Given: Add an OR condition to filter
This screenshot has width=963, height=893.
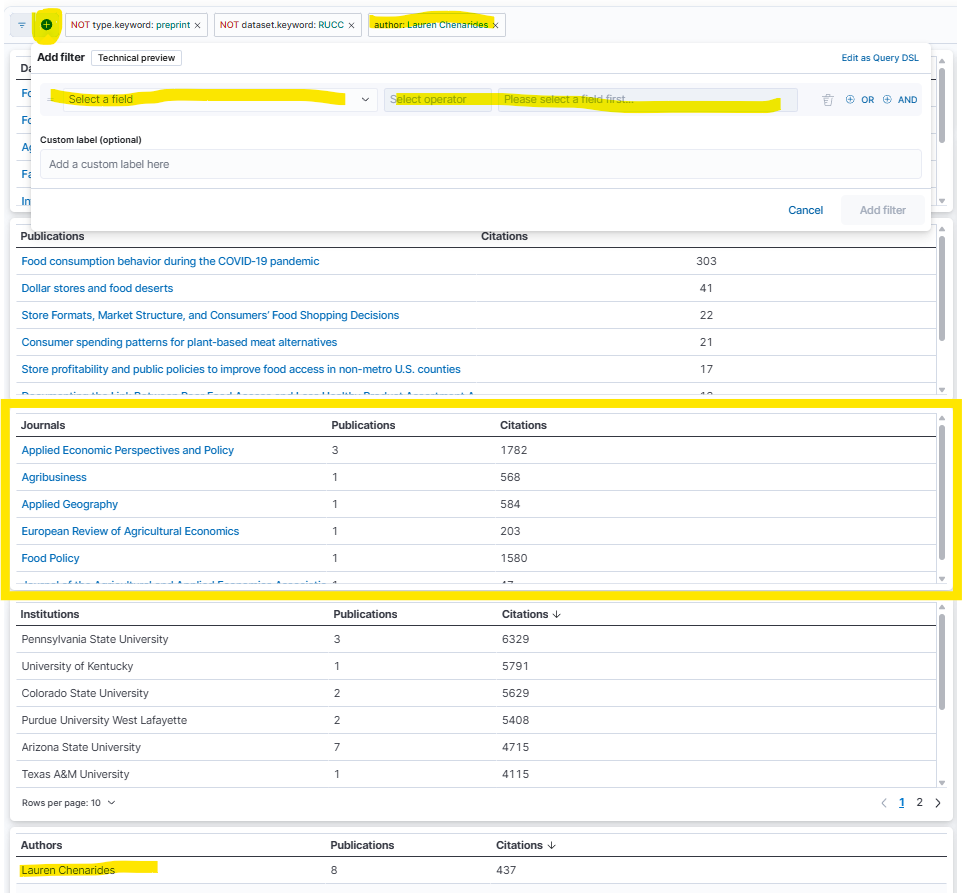Looking at the screenshot, I should tap(859, 100).
